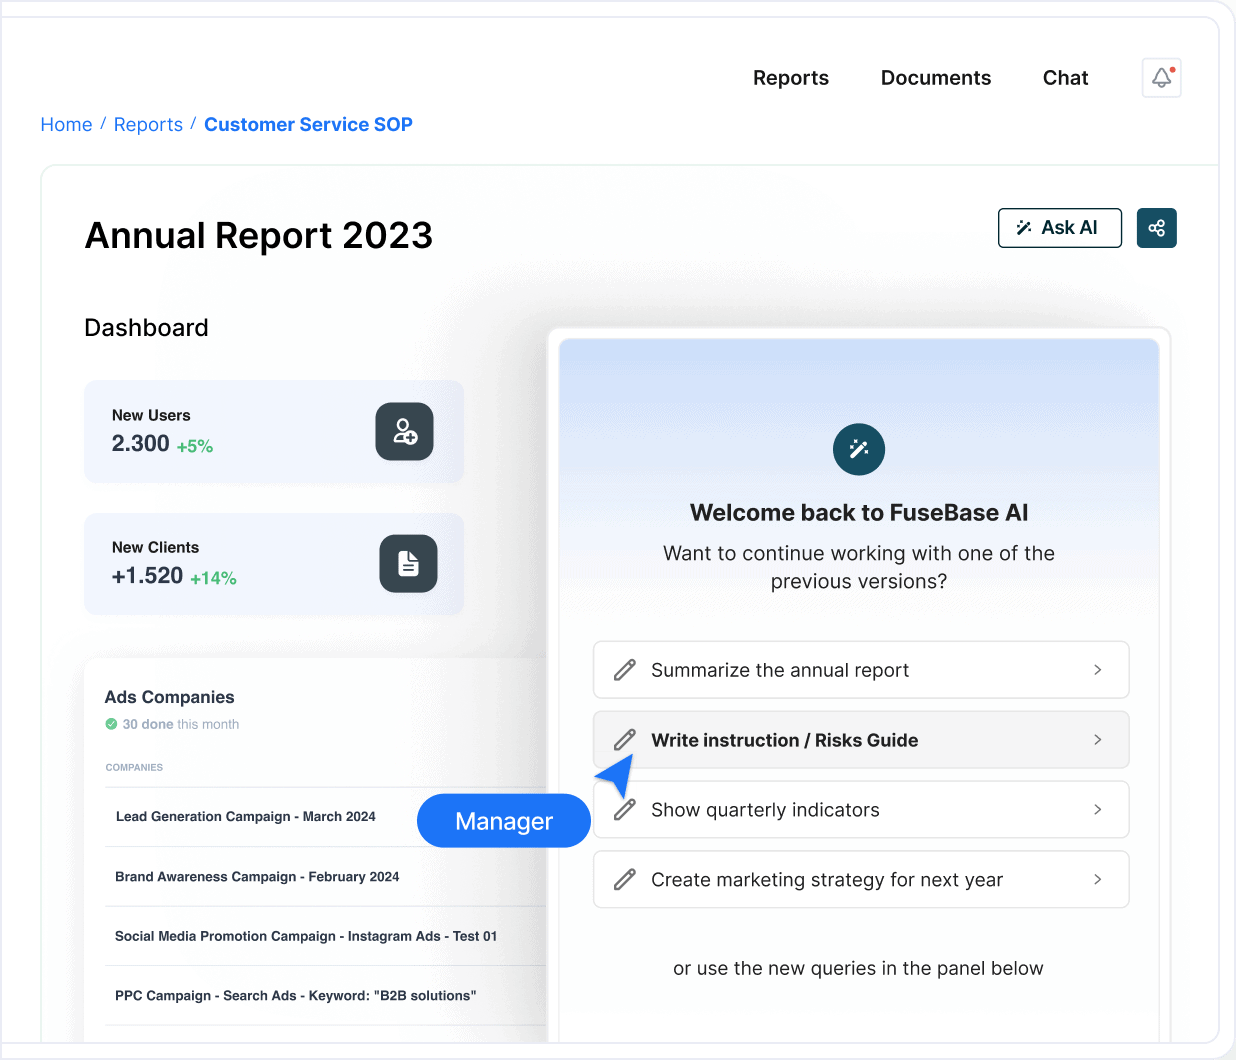Open the Chat menu item
Image resolution: width=1236 pixels, height=1060 pixels.
pos(1065,78)
